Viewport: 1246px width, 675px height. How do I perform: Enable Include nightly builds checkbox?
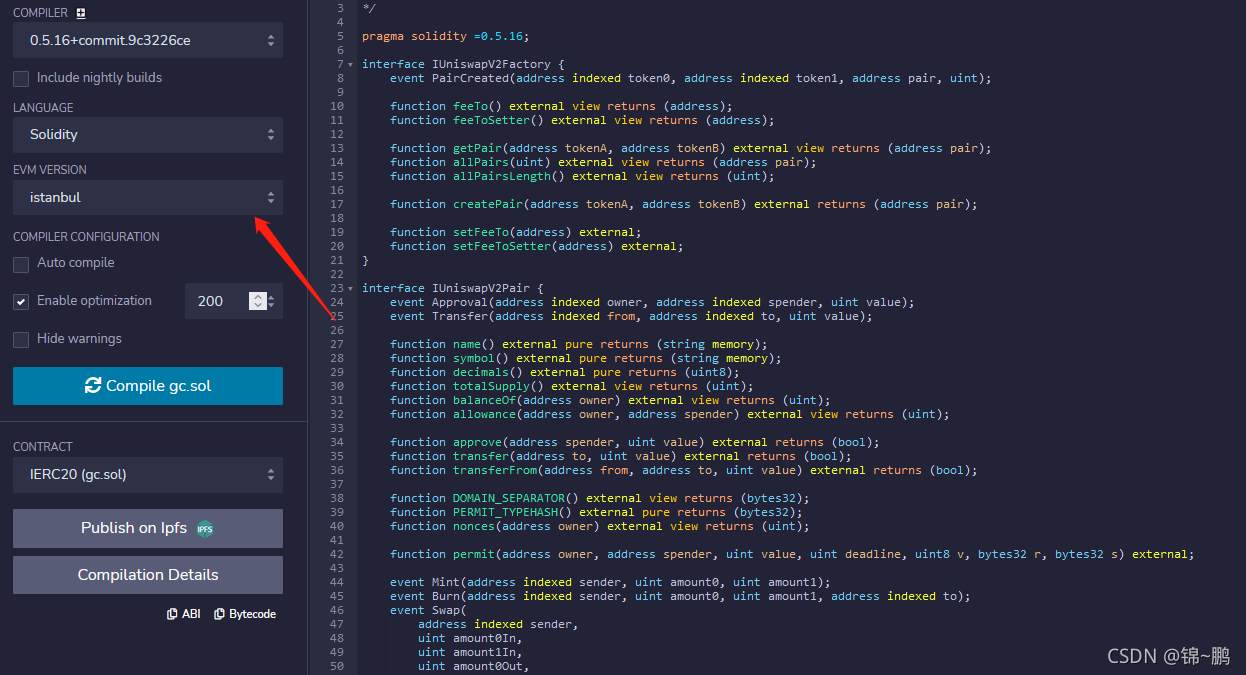click(21, 78)
